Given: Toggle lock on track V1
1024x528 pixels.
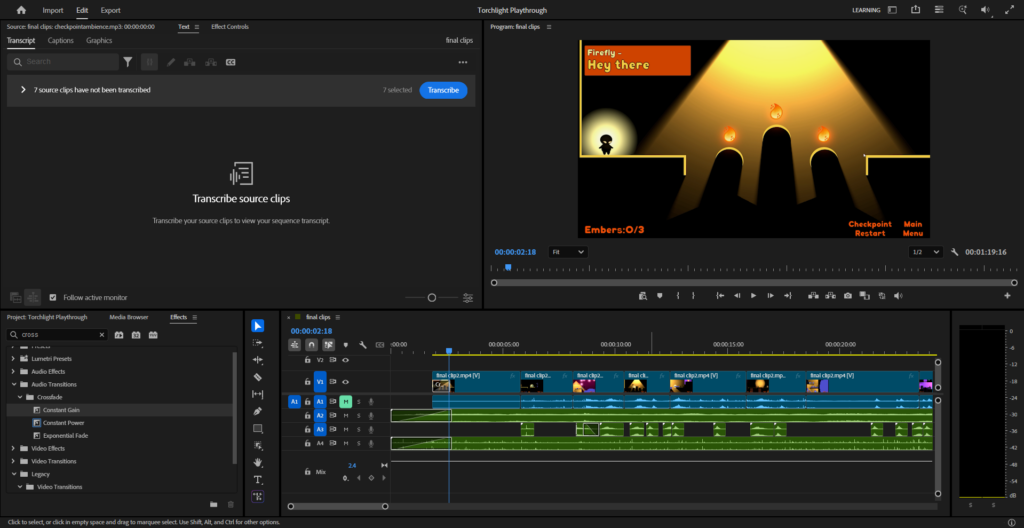Looking at the screenshot, I should coord(308,382).
